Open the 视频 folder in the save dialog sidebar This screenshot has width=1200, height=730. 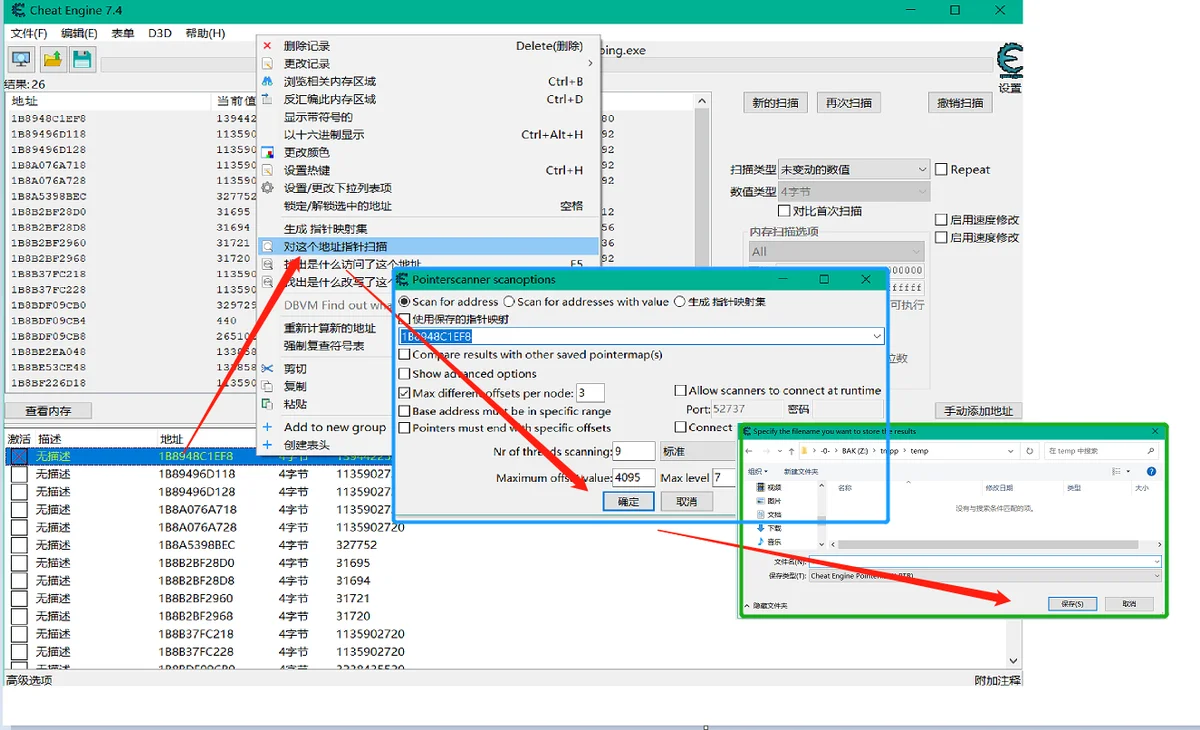(x=768, y=488)
